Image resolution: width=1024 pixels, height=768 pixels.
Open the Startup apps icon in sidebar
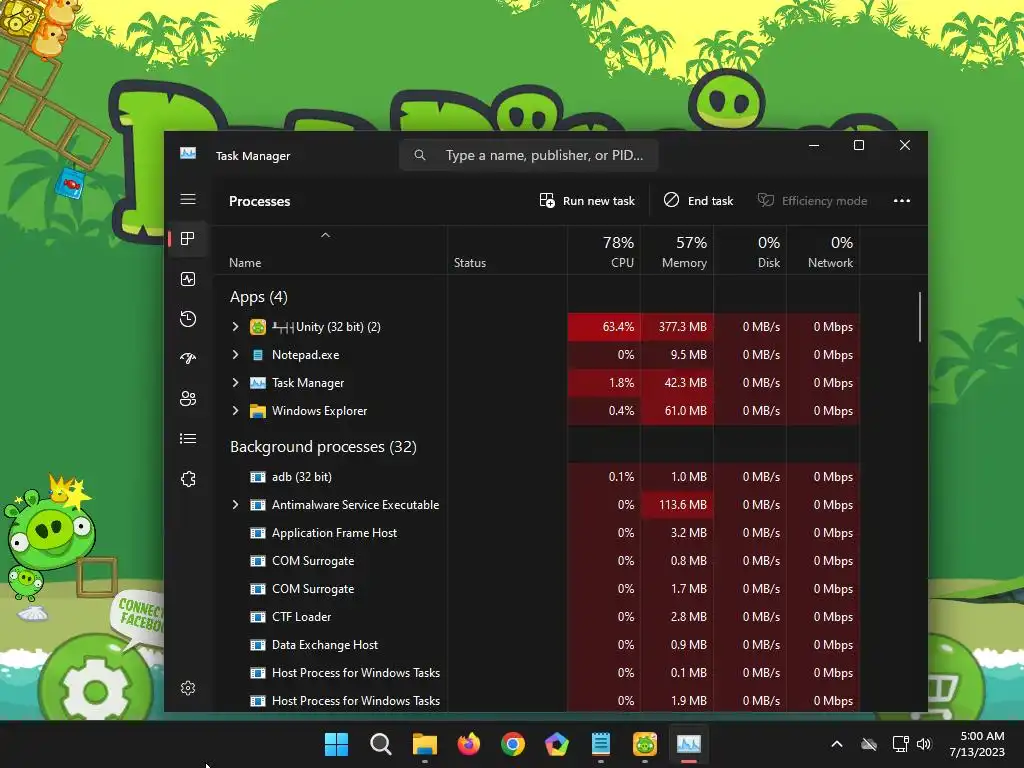188,359
